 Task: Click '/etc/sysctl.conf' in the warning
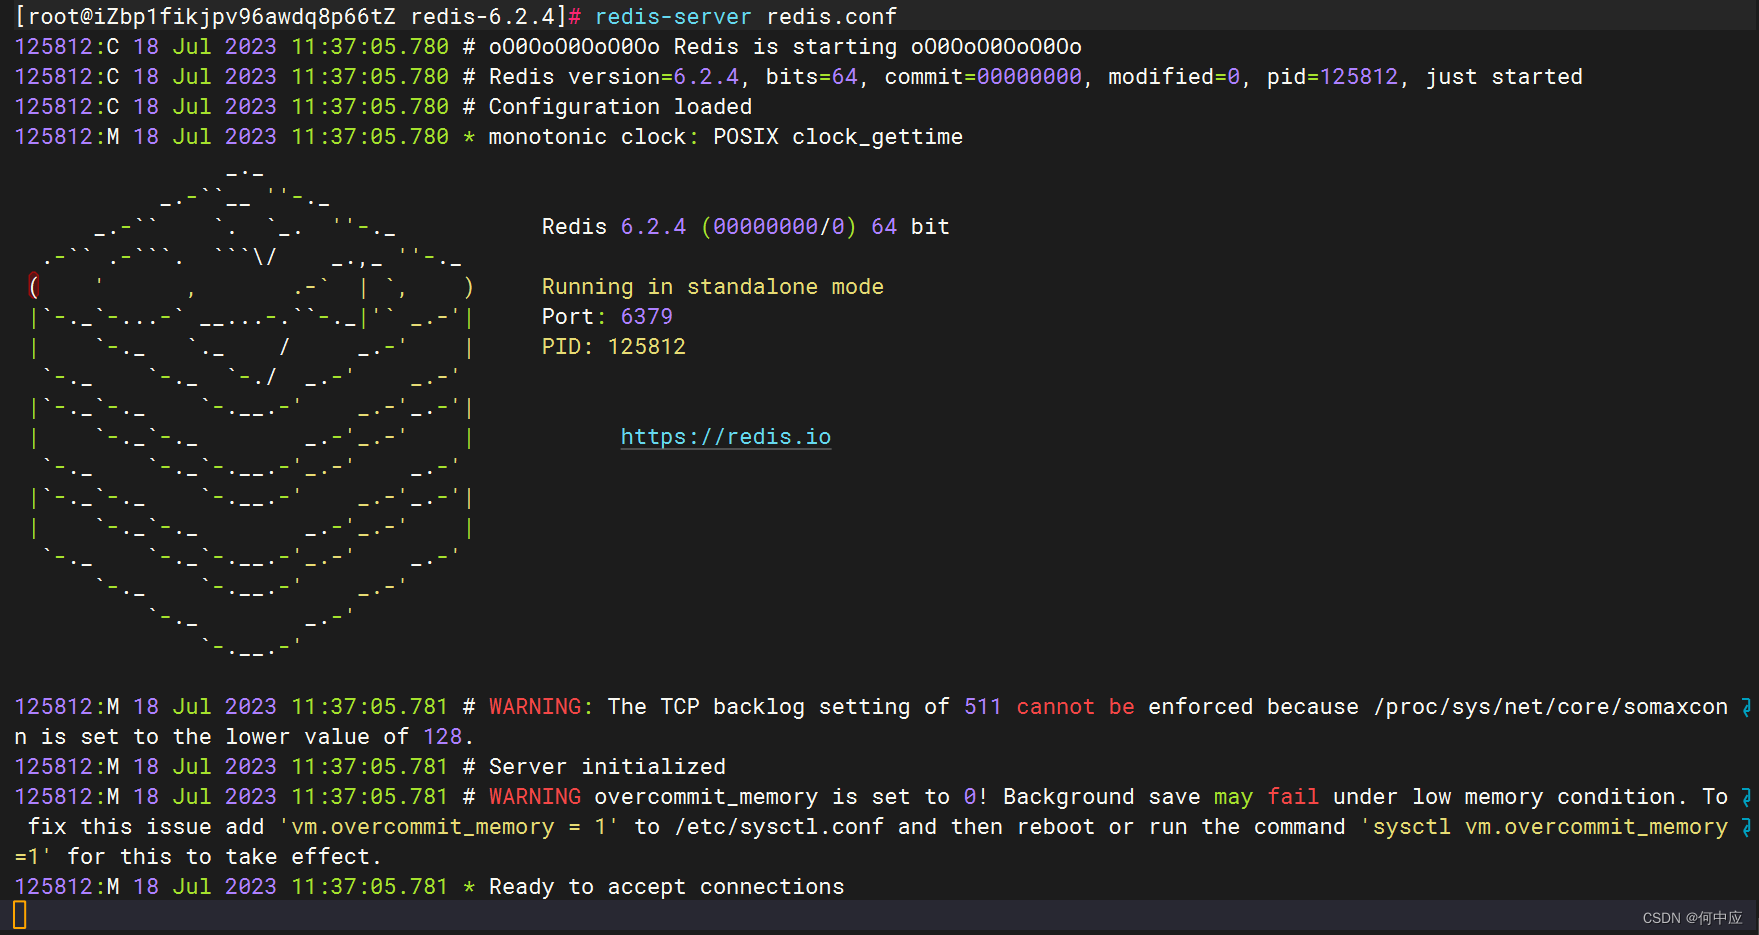[779, 827]
